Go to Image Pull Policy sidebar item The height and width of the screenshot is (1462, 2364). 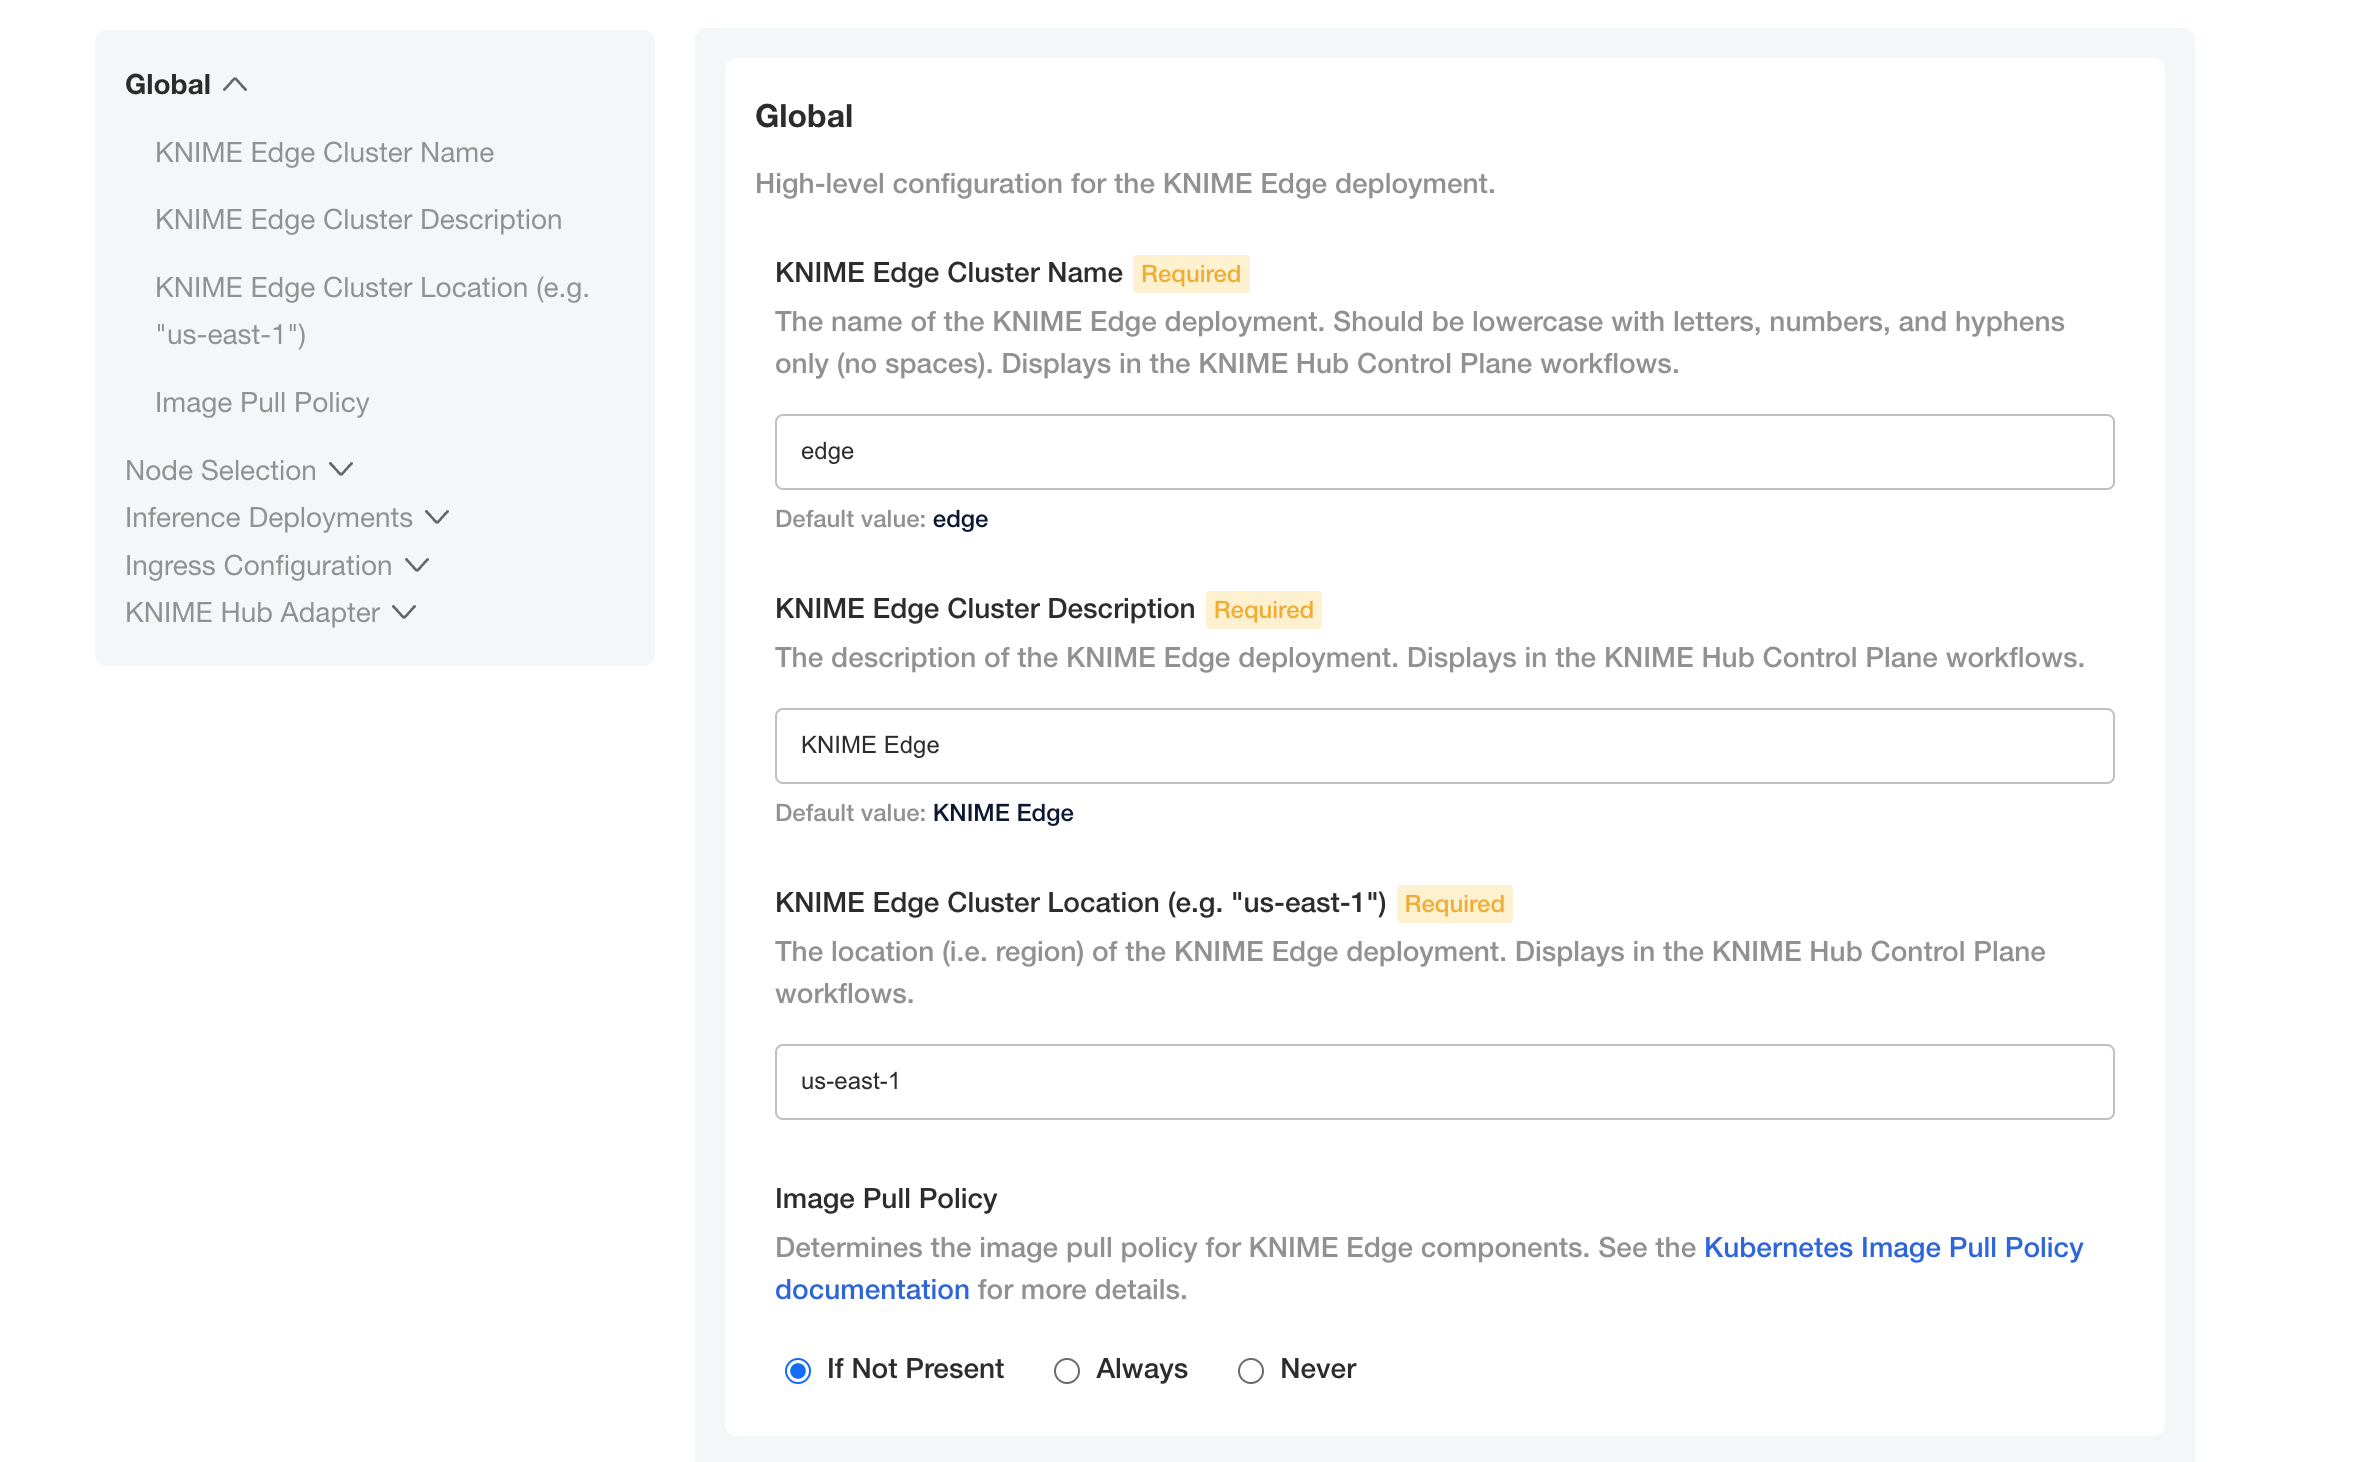pos(262,403)
